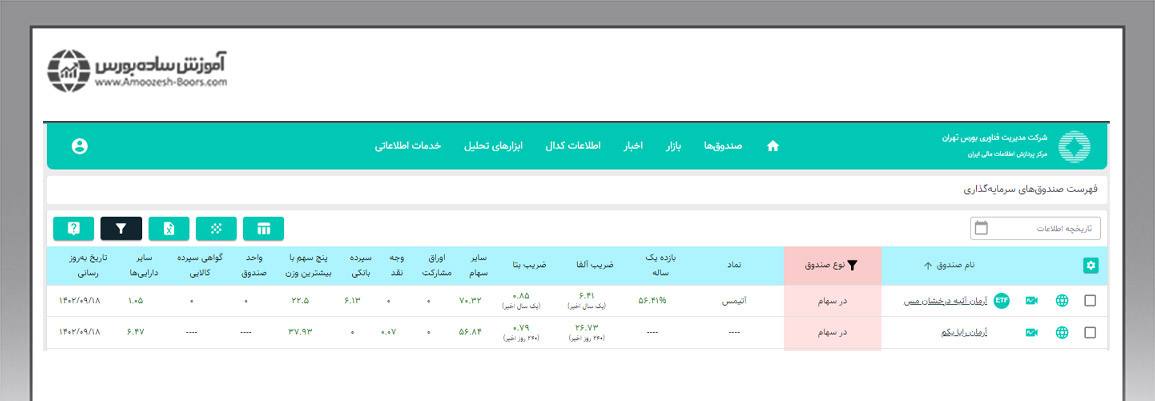Open the نوع صندوق column filter
This screenshot has height=401, width=1155.
point(832,265)
